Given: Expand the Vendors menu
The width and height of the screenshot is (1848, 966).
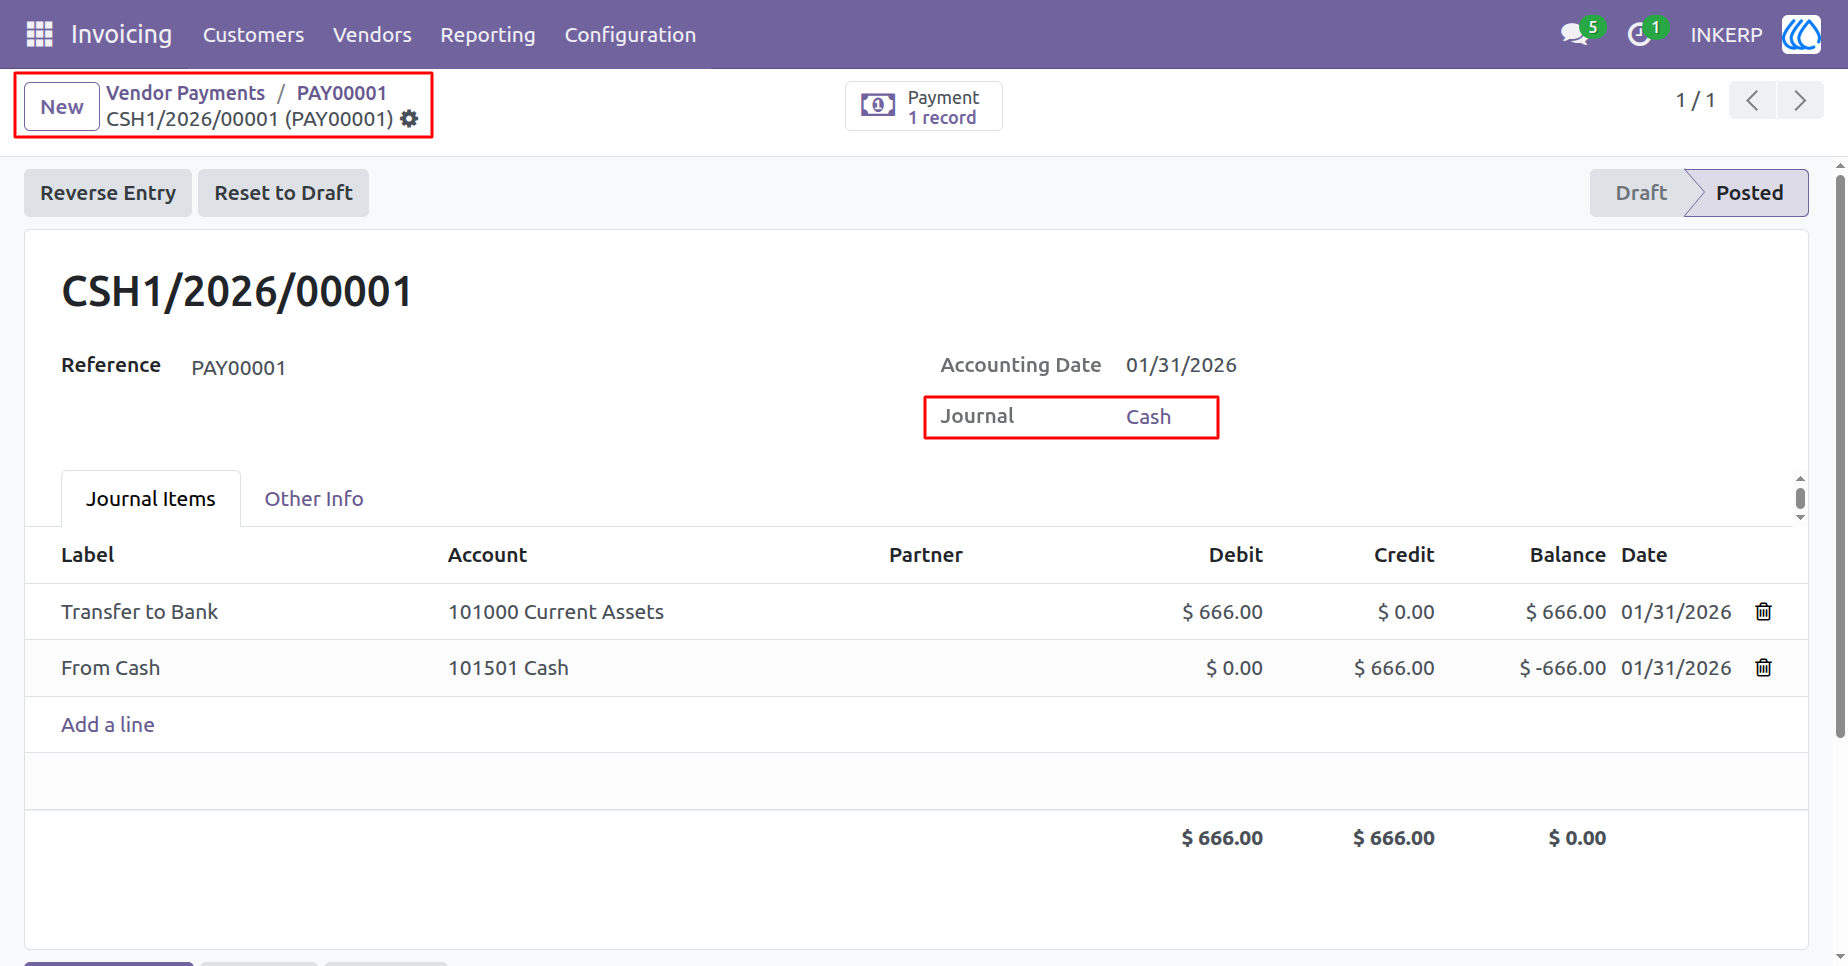Looking at the screenshot, I should [372, 35].
